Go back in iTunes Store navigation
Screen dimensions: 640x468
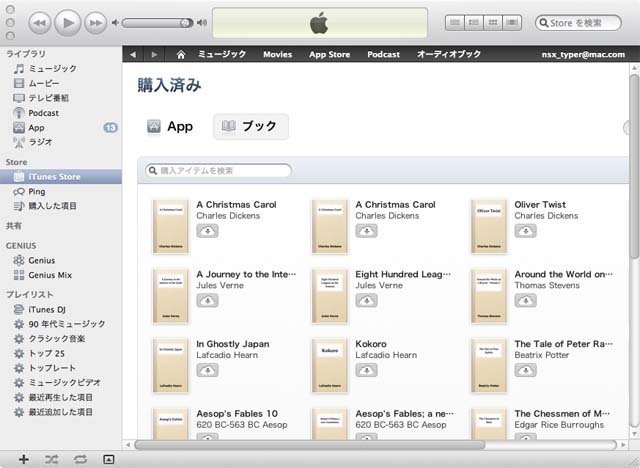coord(133,54)
